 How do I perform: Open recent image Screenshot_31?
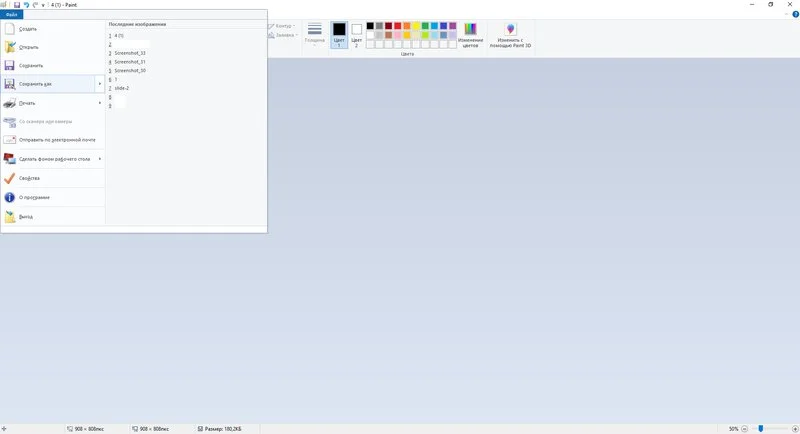point(130,62)
